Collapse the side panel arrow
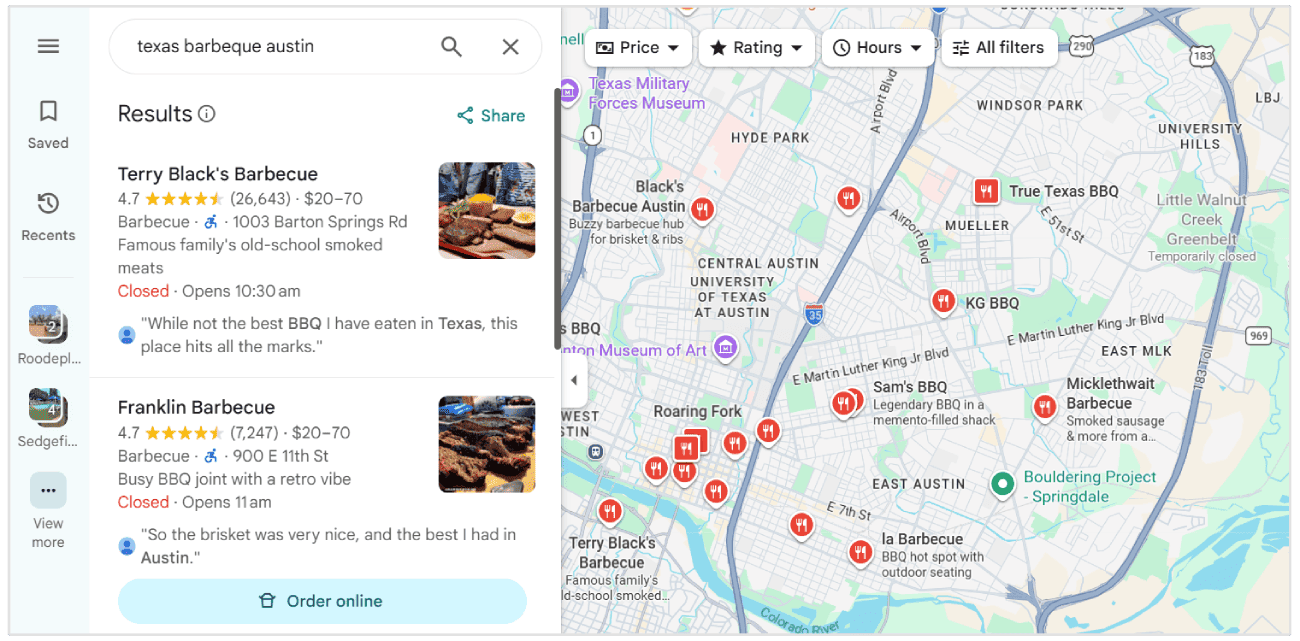 [x=574, y=380]
